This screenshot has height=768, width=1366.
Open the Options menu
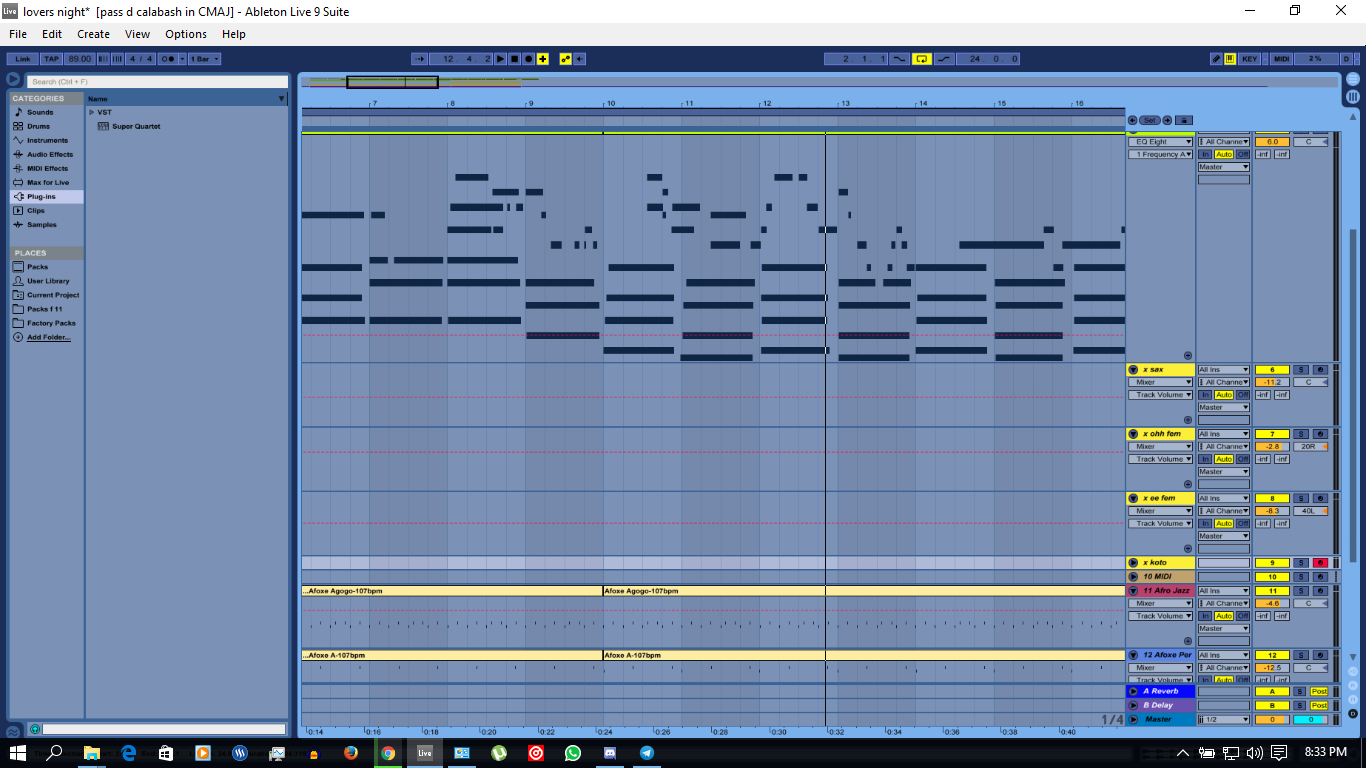tap(185, 33)
